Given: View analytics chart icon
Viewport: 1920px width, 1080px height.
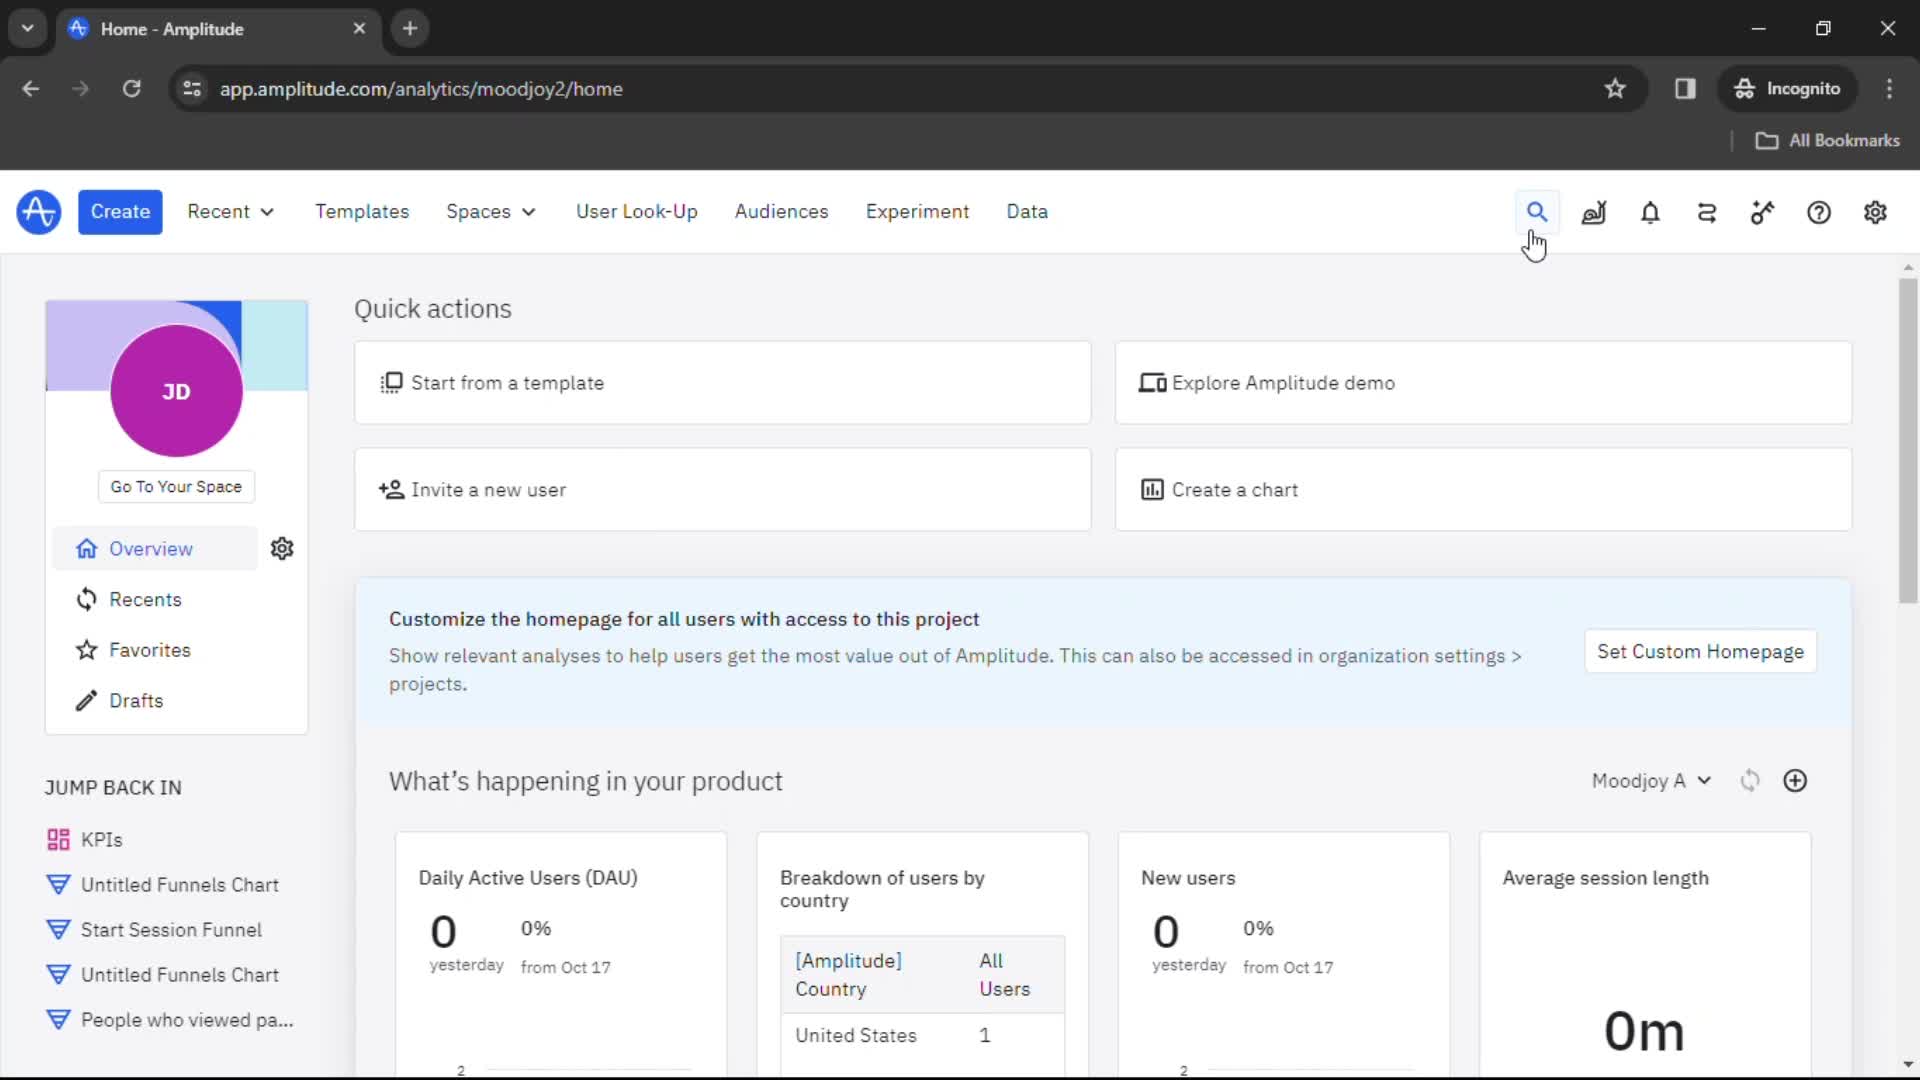Looking at the screenshot, I should tap(1593, 212).
